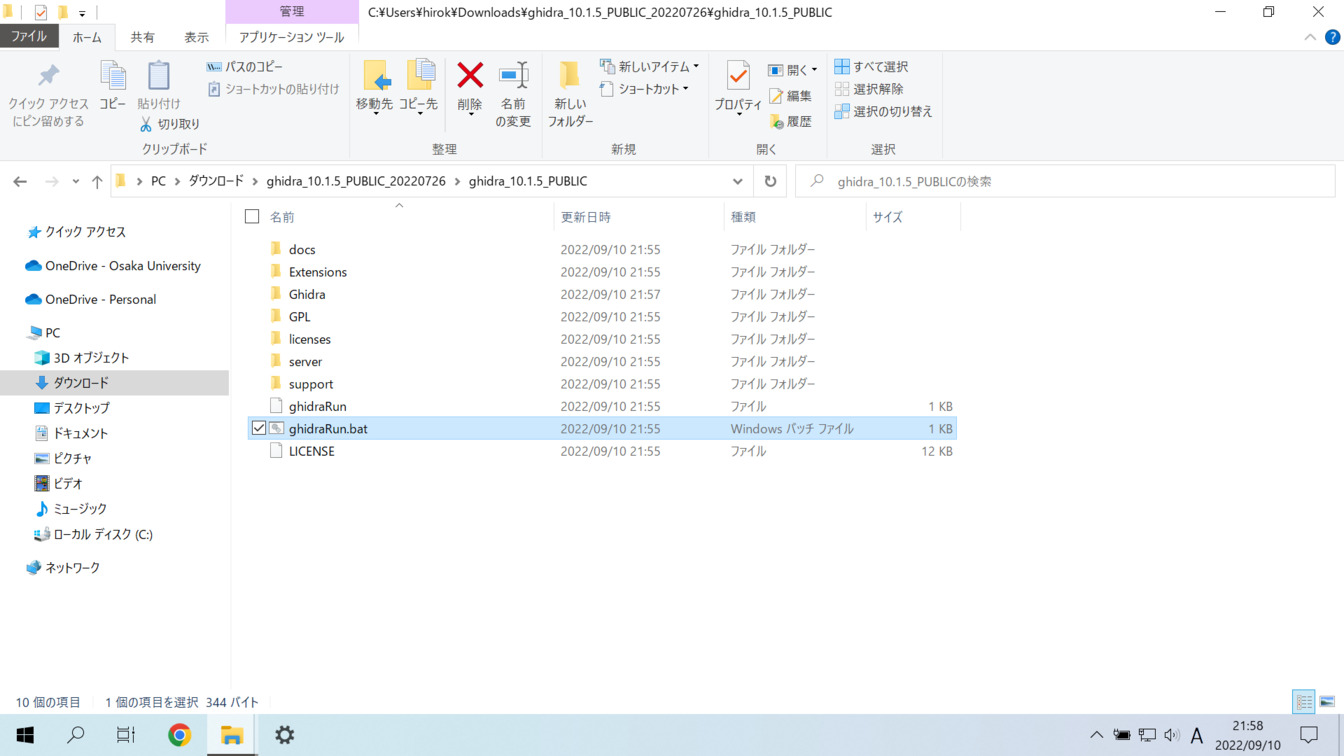Open Windows Start menu
Screen dimensions: 1344x756
[25, 735]
